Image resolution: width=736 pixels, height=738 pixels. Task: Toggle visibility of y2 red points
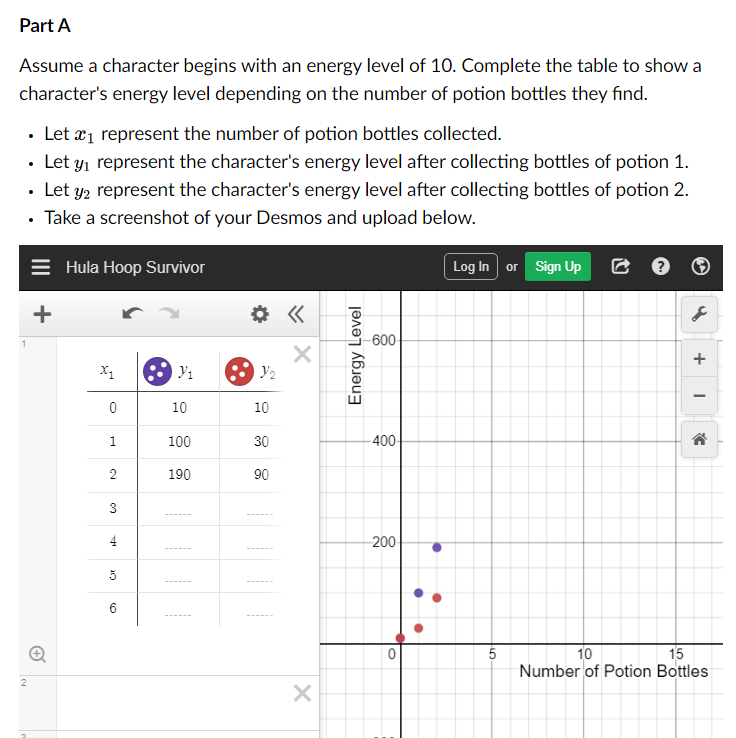238,371
